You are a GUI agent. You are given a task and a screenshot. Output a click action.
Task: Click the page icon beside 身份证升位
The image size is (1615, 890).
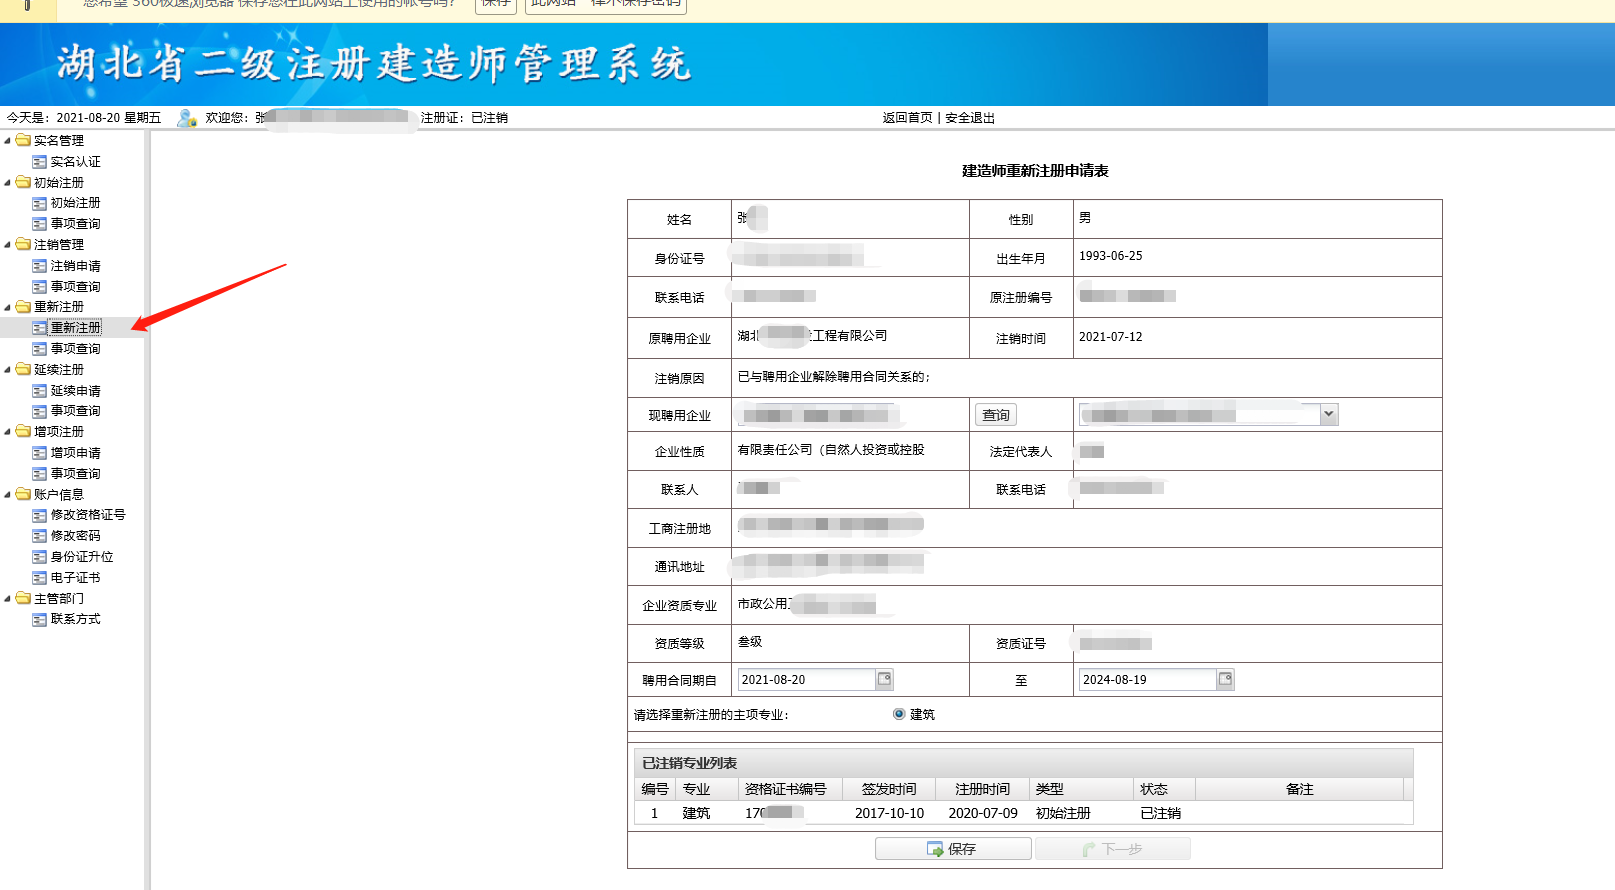pyautogui.click(x=39, y=557)
